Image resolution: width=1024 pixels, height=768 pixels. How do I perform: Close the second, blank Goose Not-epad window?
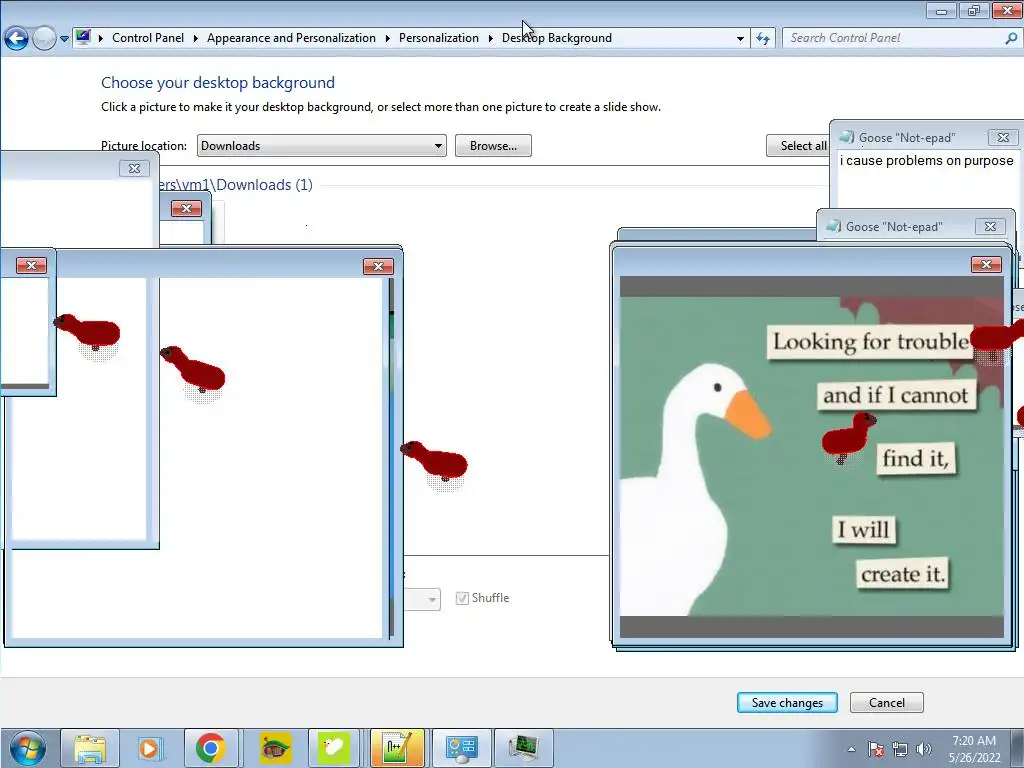990,226
